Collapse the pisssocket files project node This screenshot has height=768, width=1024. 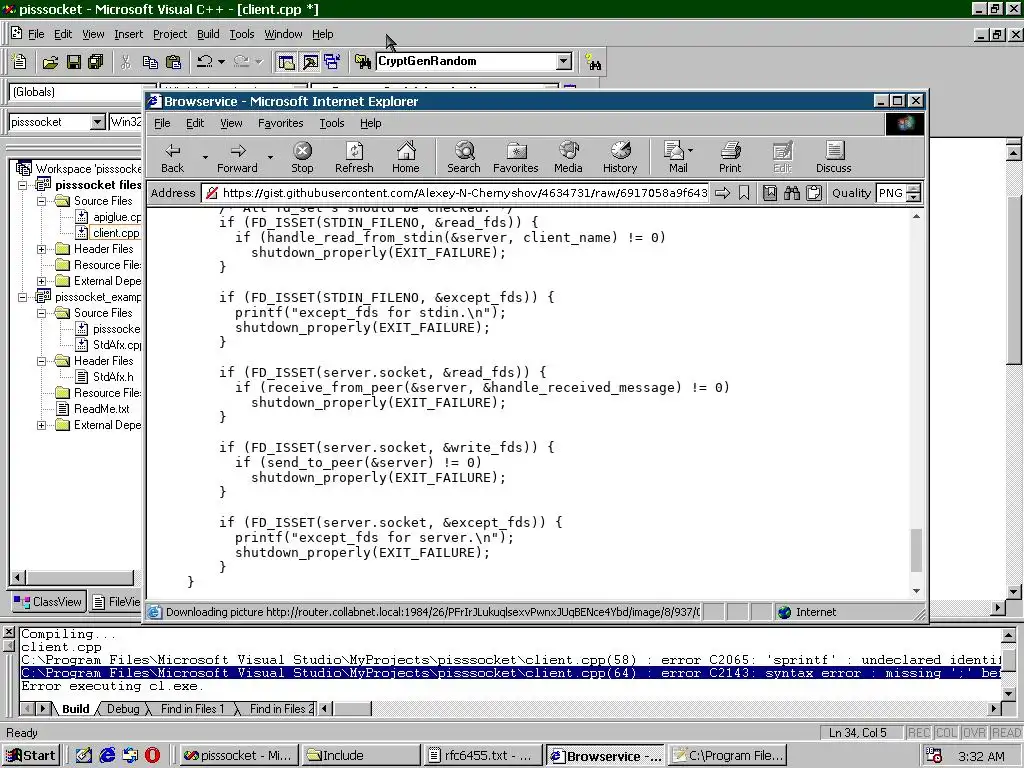click(x=23, y=185)
